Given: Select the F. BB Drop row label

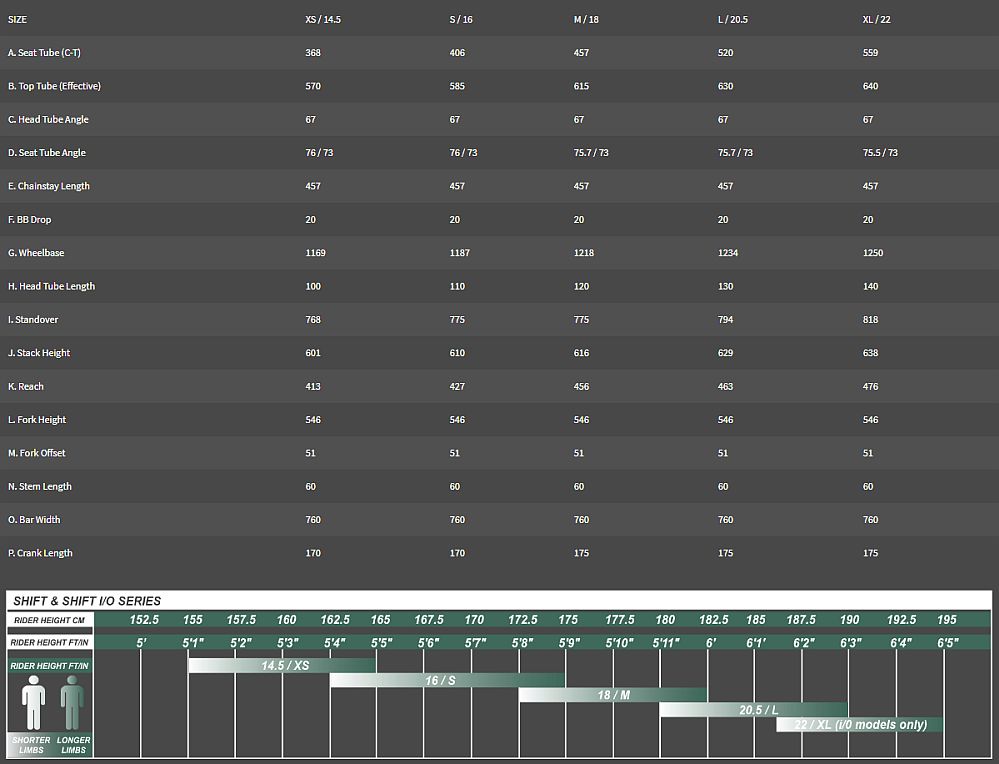Looking at the screenshot, I should [x=29, y=219].
